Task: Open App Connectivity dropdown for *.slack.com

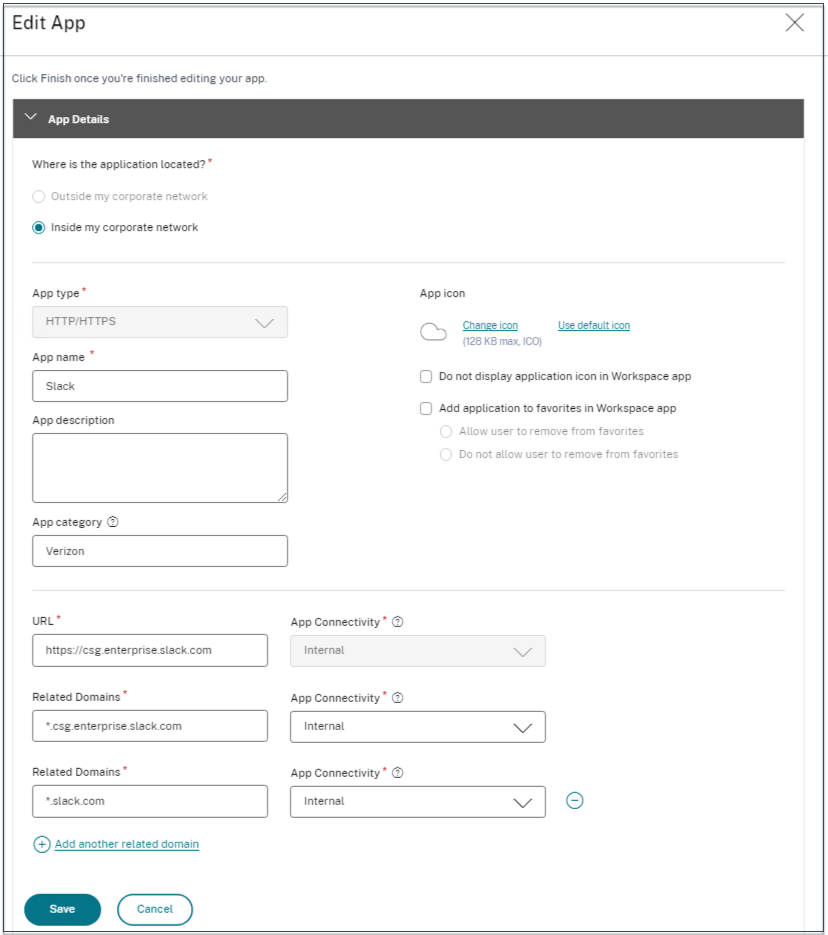Action: tap(418, 801)
